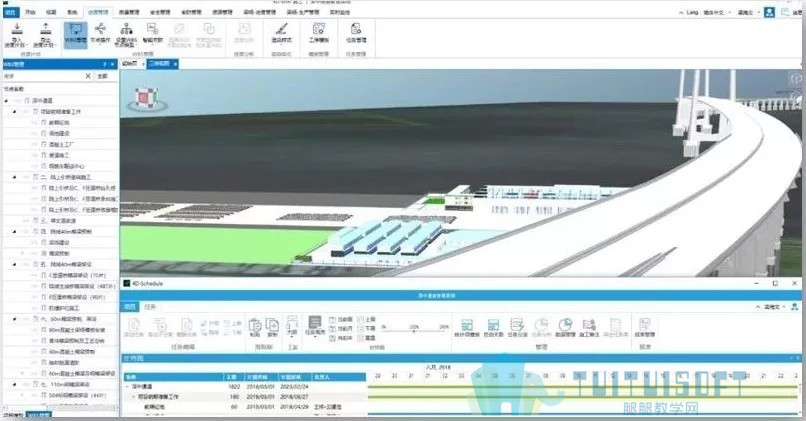Click the user account icon in the main title bar
806x421 pixels.
coord(769,12)
